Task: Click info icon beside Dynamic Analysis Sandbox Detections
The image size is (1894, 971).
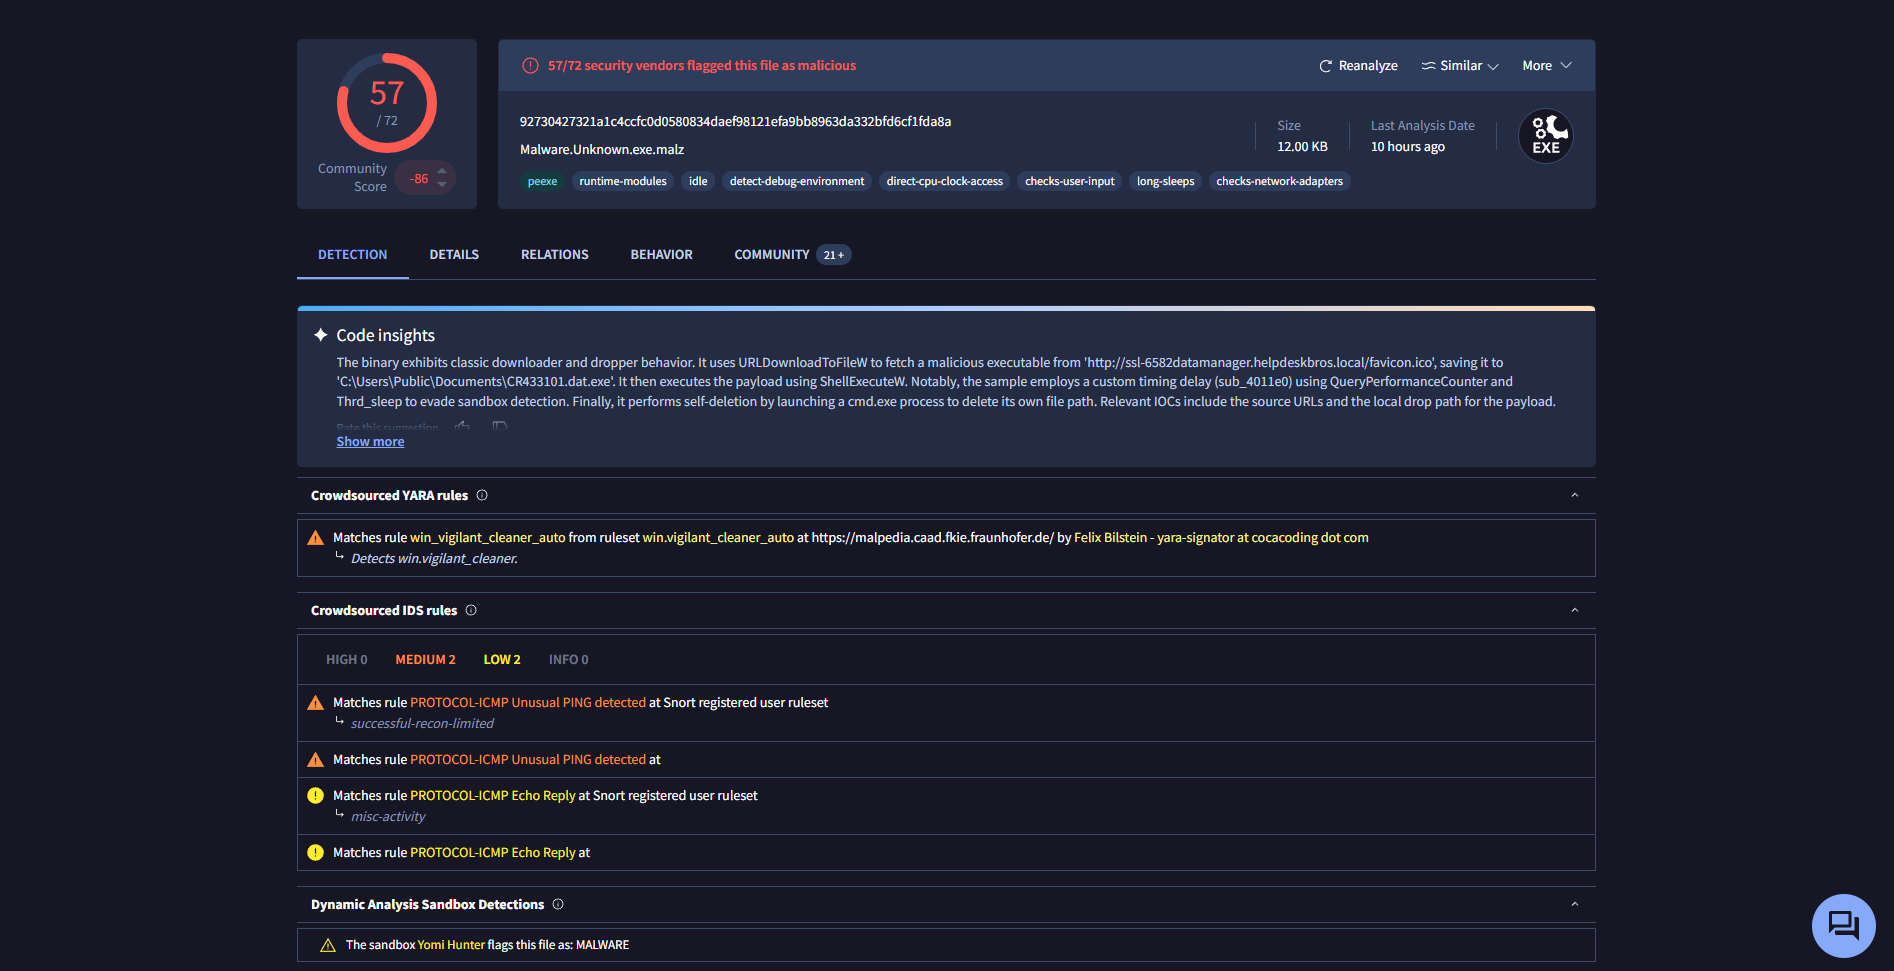Action: (558, 905)
